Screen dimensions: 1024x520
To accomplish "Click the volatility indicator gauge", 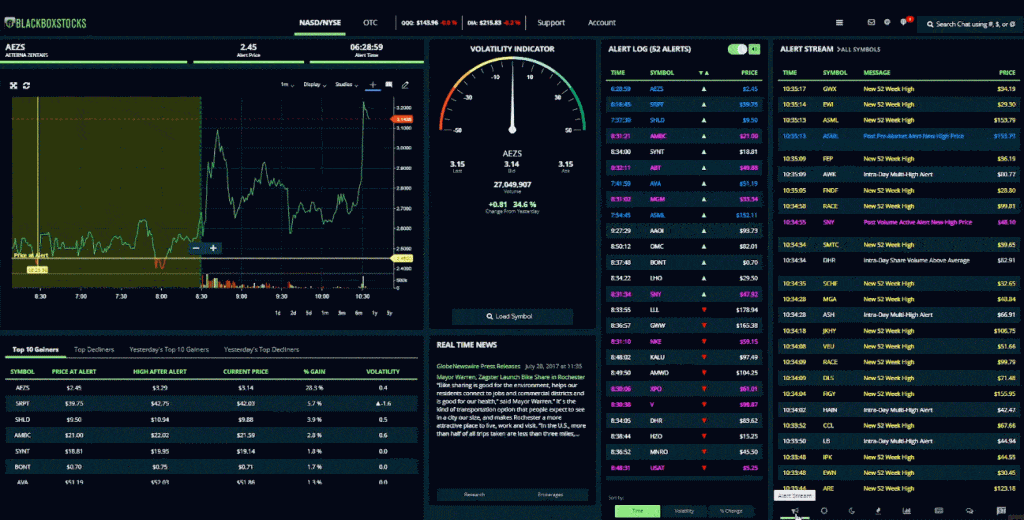I will pos(512,97).
